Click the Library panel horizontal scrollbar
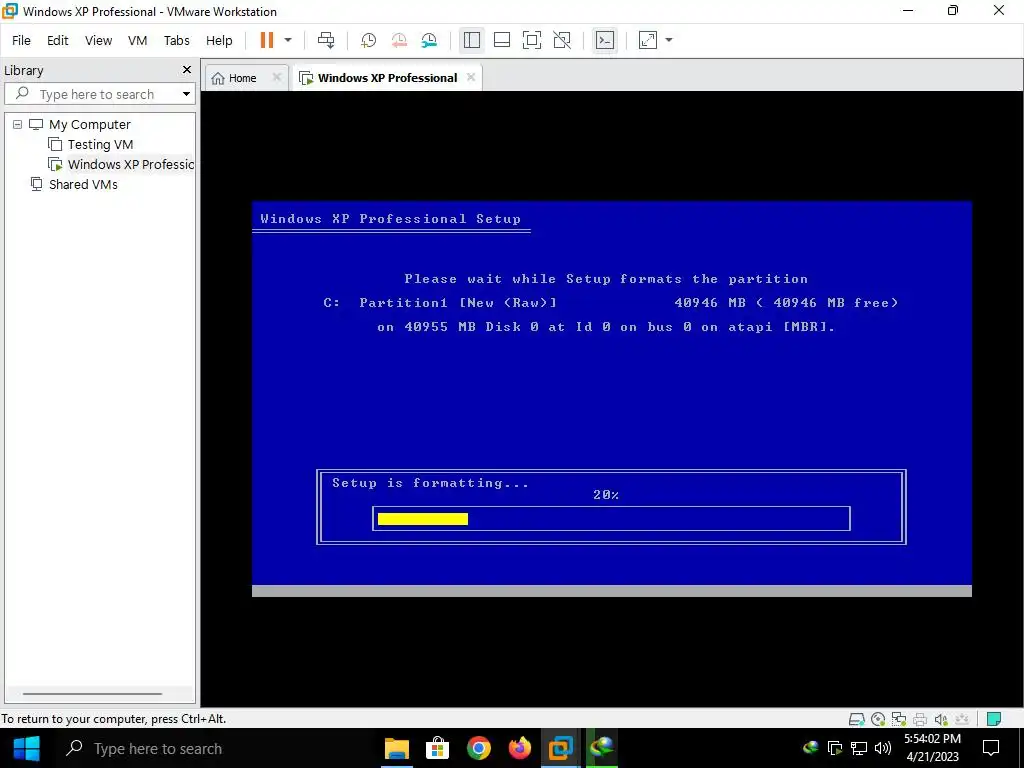This screenshot has width=1024, height=768. pyautogui.click(x=92, y=694)
